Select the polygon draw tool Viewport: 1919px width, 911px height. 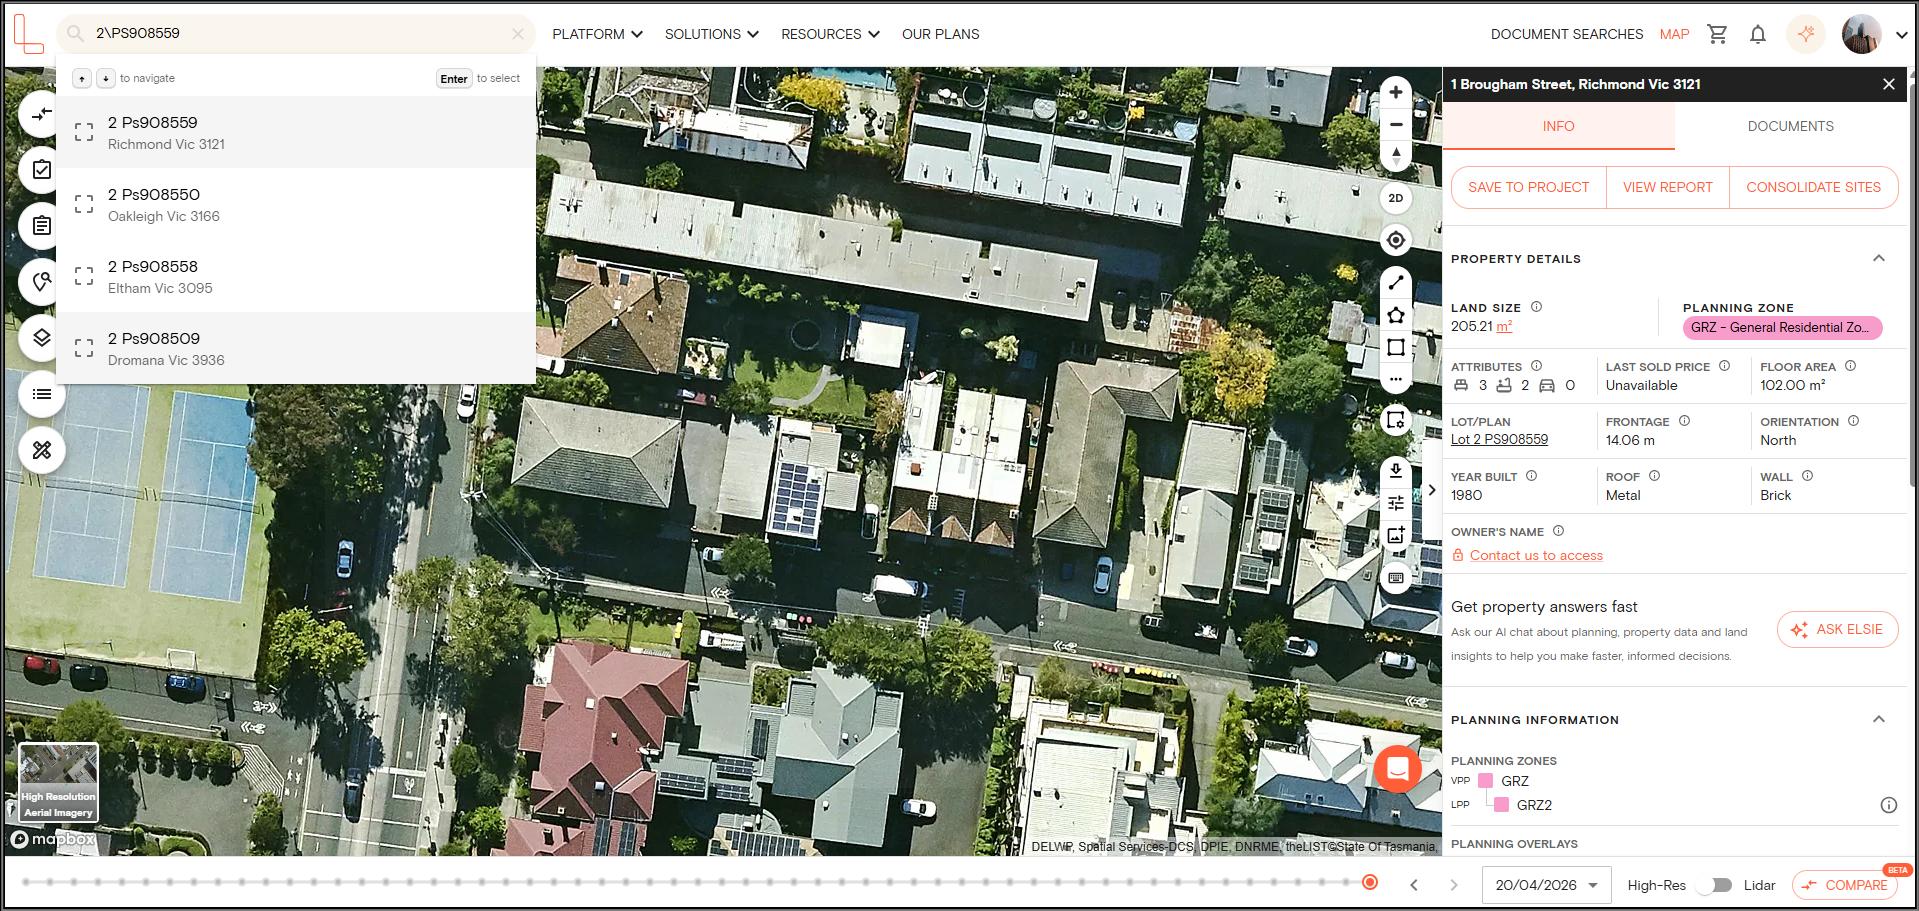click(1396, 315)
